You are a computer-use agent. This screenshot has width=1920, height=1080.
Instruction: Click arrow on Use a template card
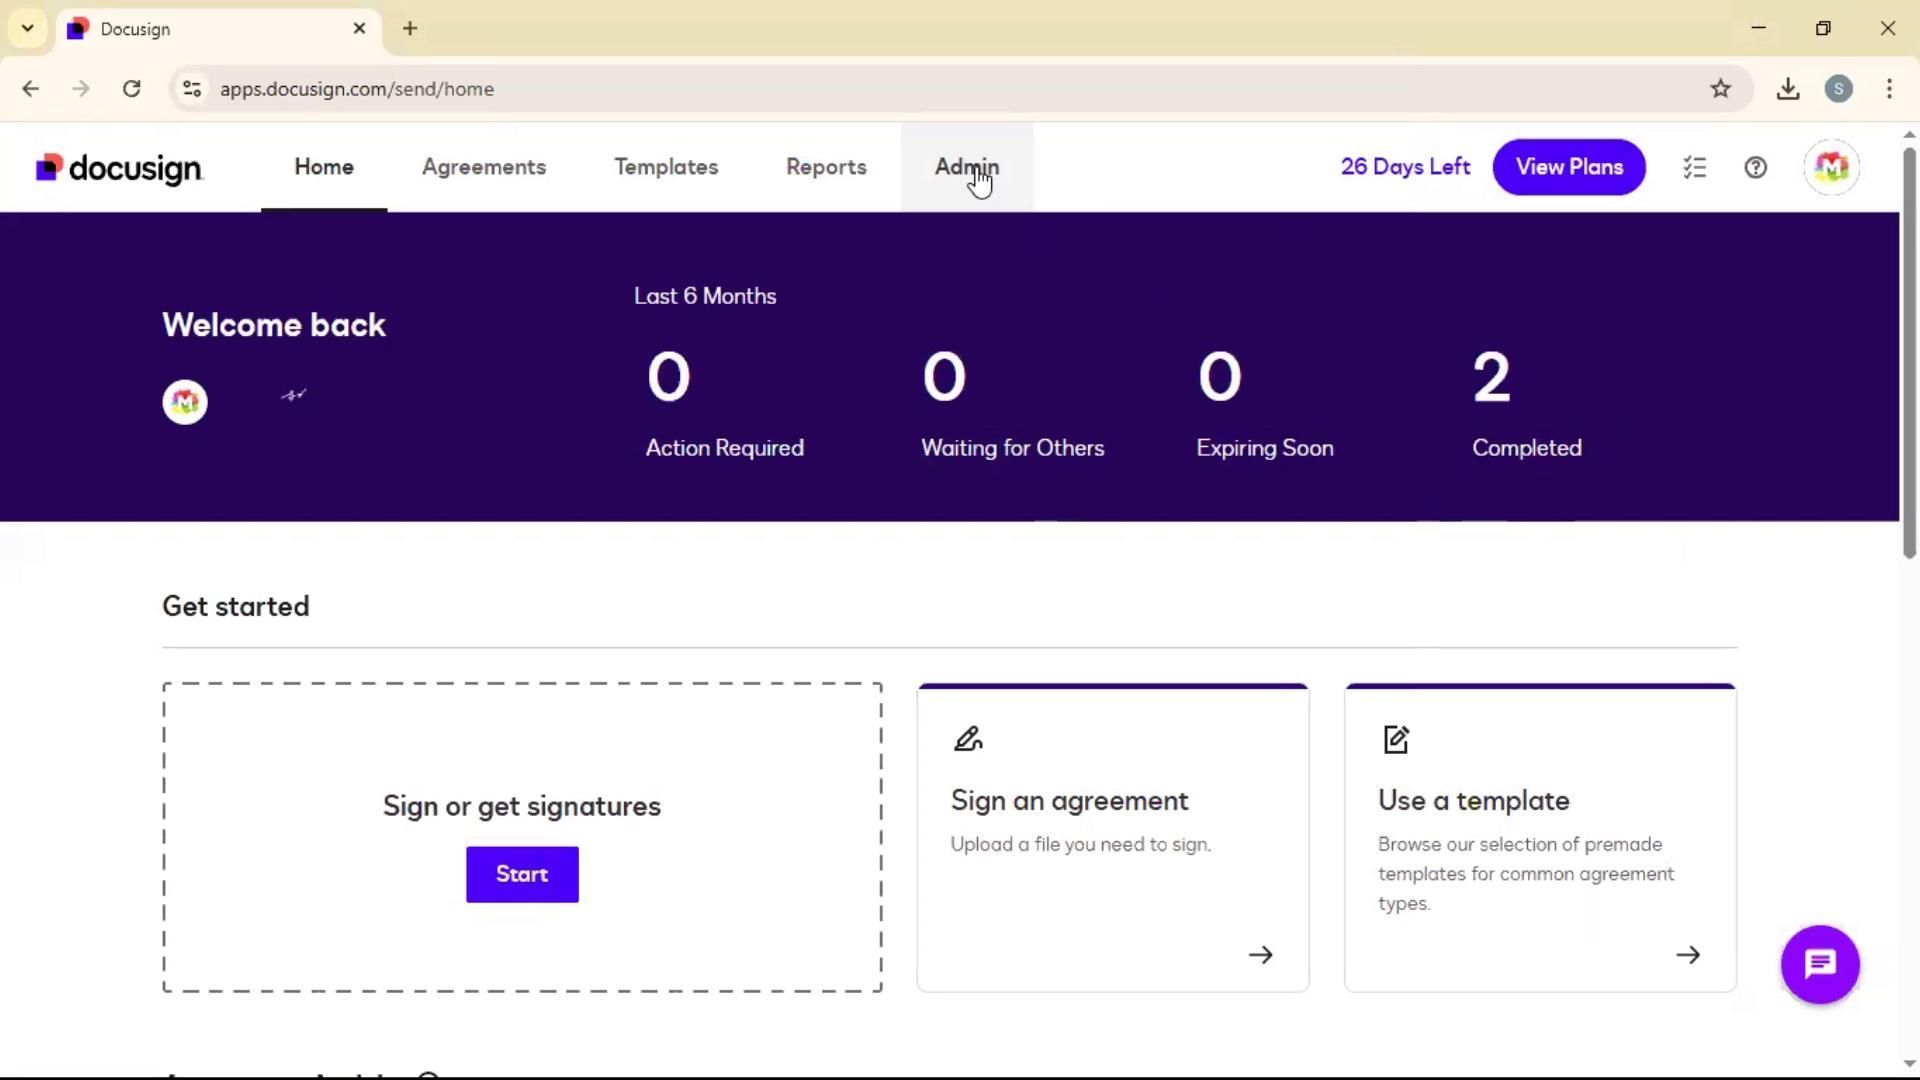click(1687, 955)
